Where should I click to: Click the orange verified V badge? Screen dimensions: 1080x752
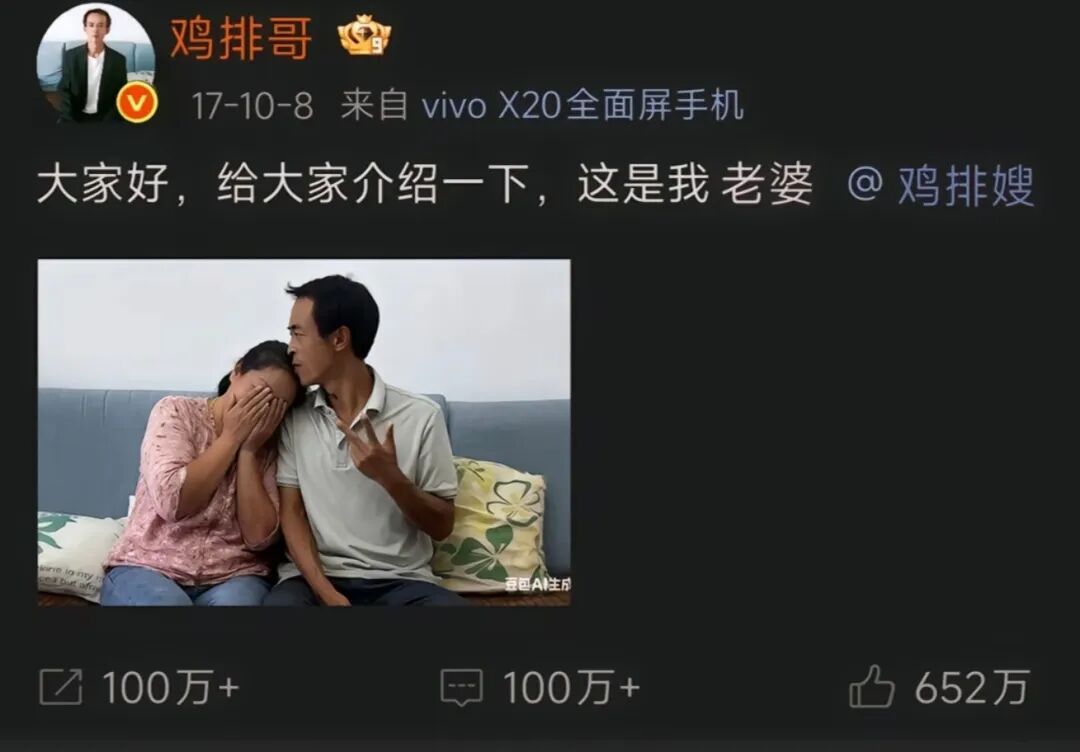tap(137, 102)
